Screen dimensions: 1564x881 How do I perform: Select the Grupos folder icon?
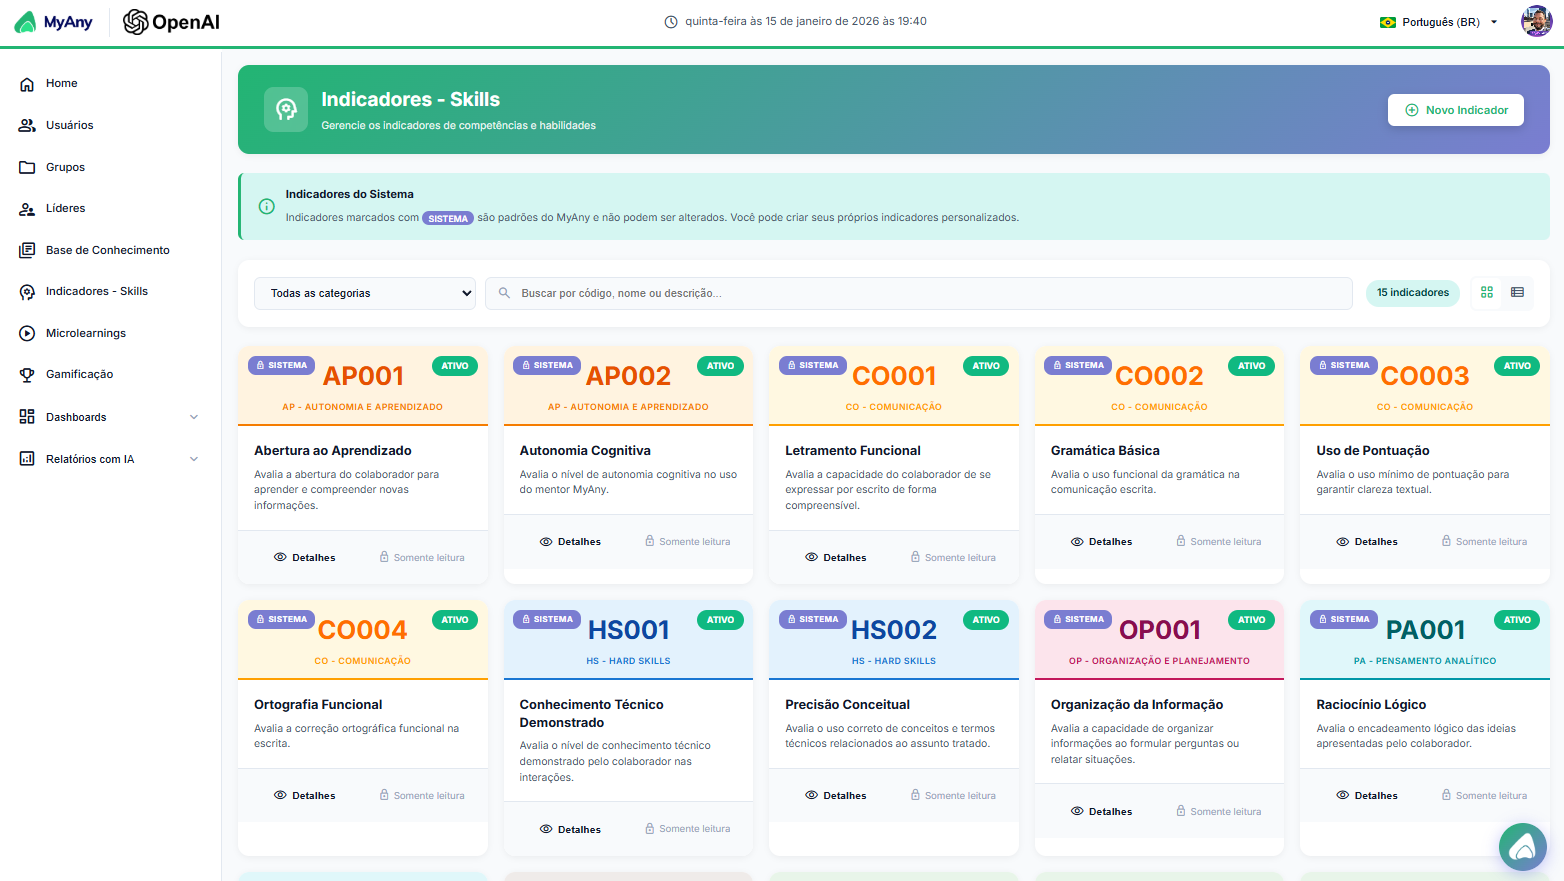click(25, 166)
